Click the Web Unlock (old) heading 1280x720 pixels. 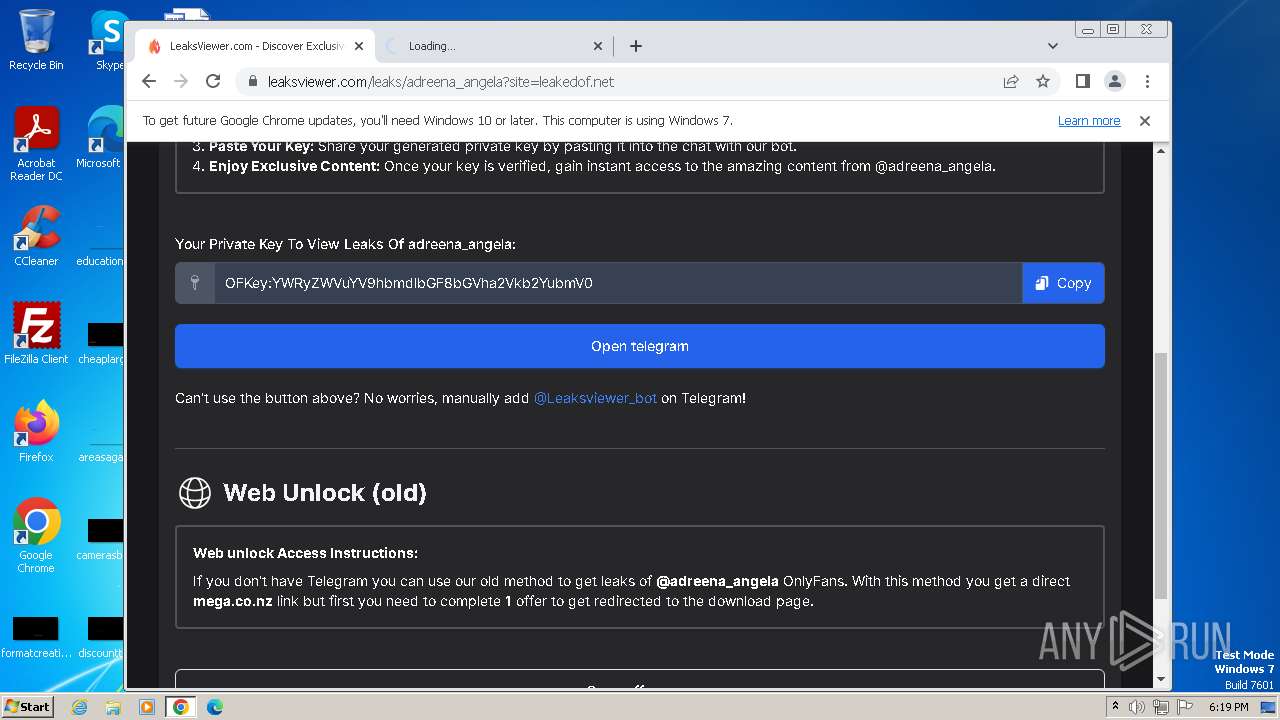(325, 493)
